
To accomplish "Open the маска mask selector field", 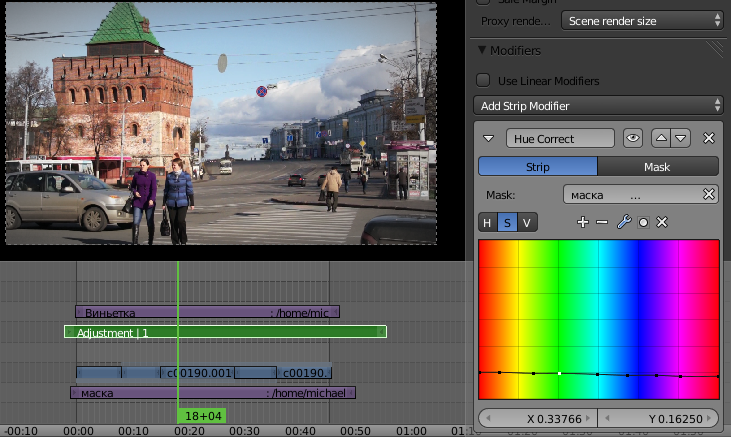I will 632,194.
